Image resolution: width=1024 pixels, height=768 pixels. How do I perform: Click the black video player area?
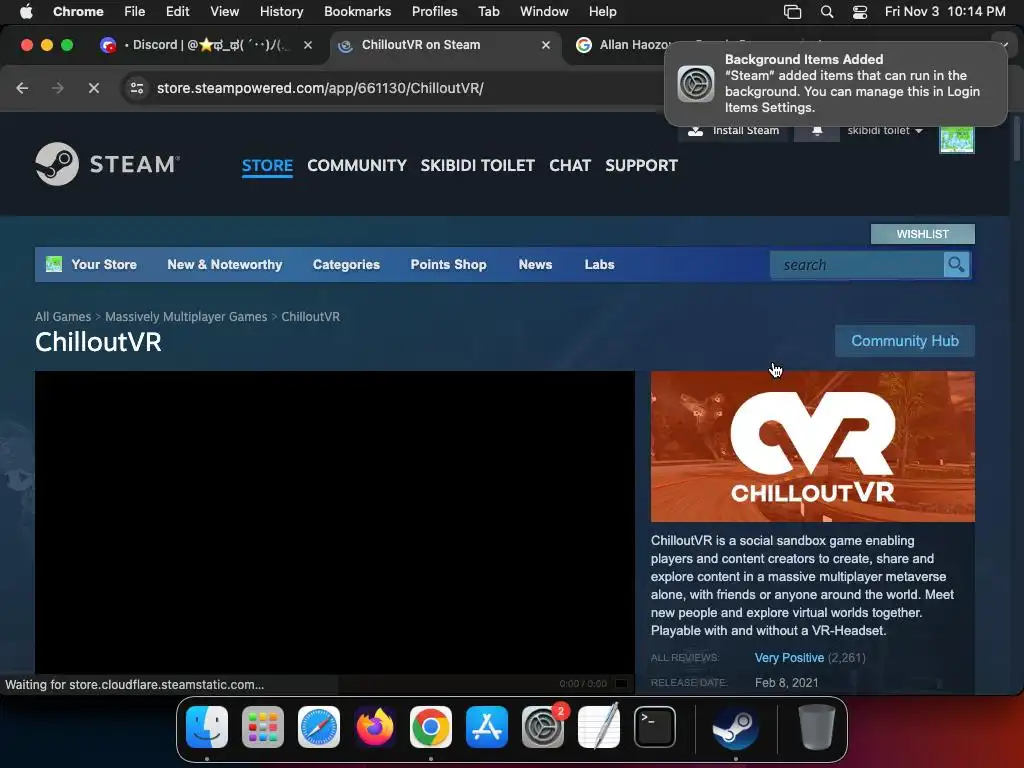click(334, 522)
